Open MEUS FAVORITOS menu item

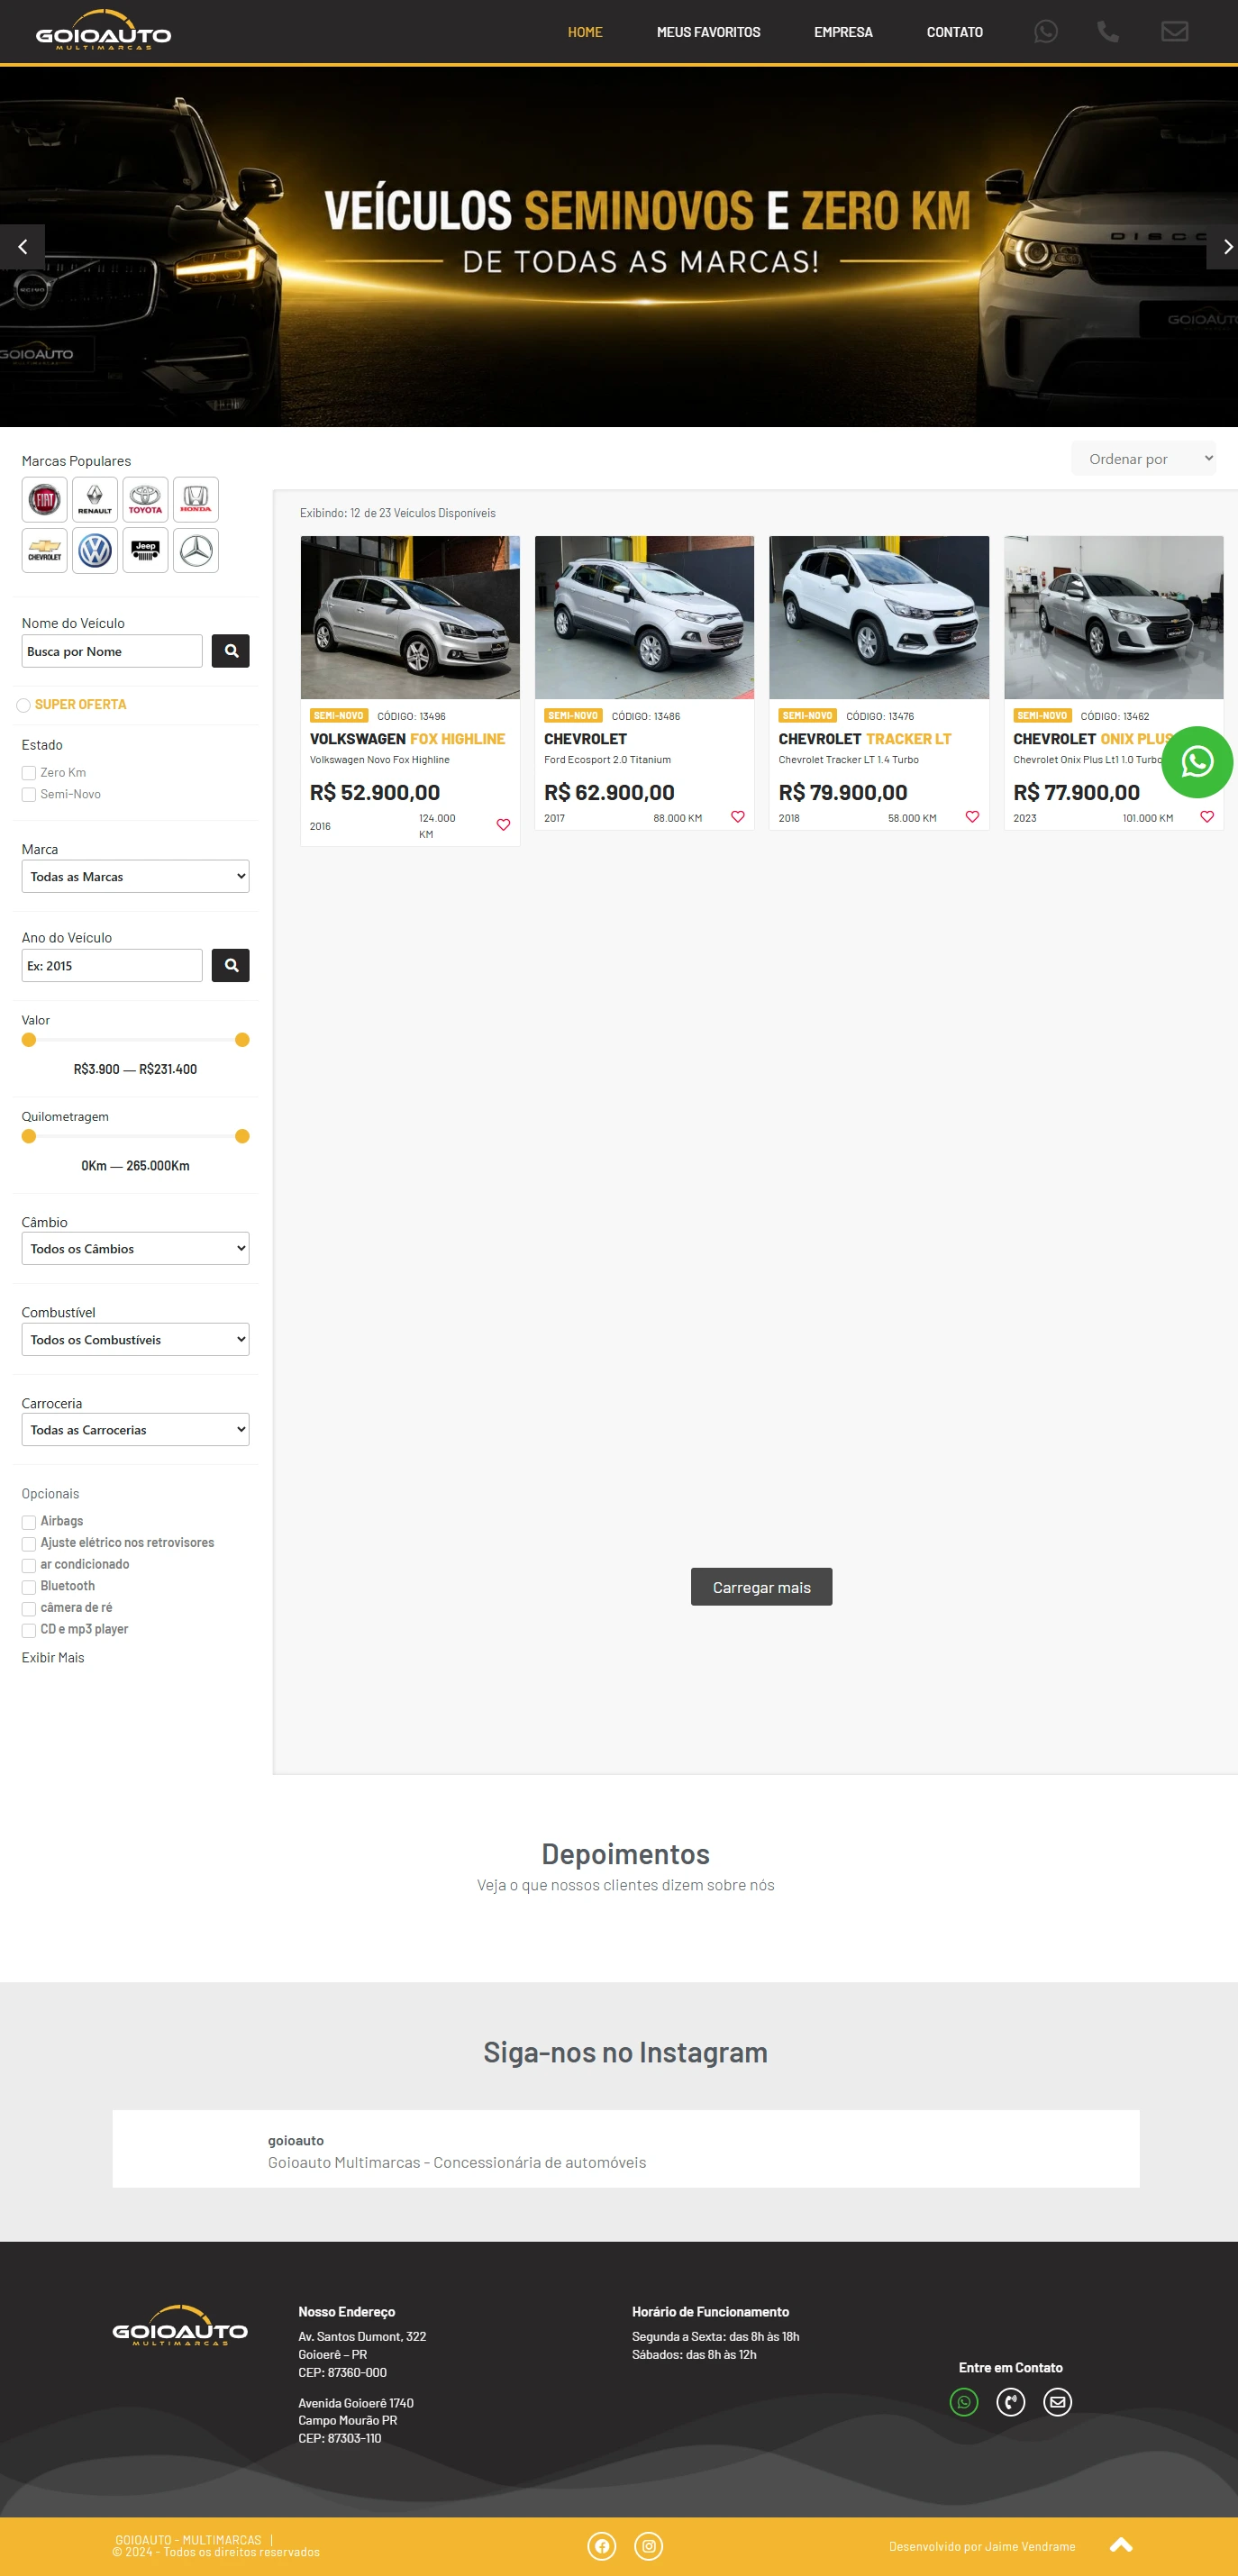[708, 32]
